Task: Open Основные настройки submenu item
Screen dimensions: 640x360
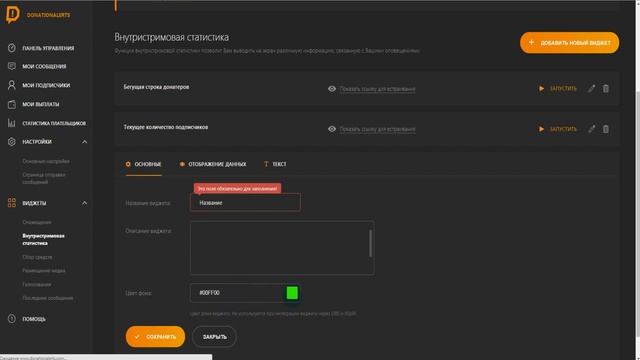Action: pos(46,161)
